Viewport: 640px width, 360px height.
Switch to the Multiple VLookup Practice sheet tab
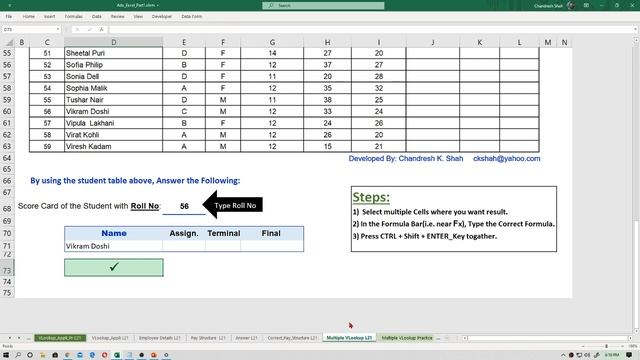pyautogui.click(x=407, y=338)
